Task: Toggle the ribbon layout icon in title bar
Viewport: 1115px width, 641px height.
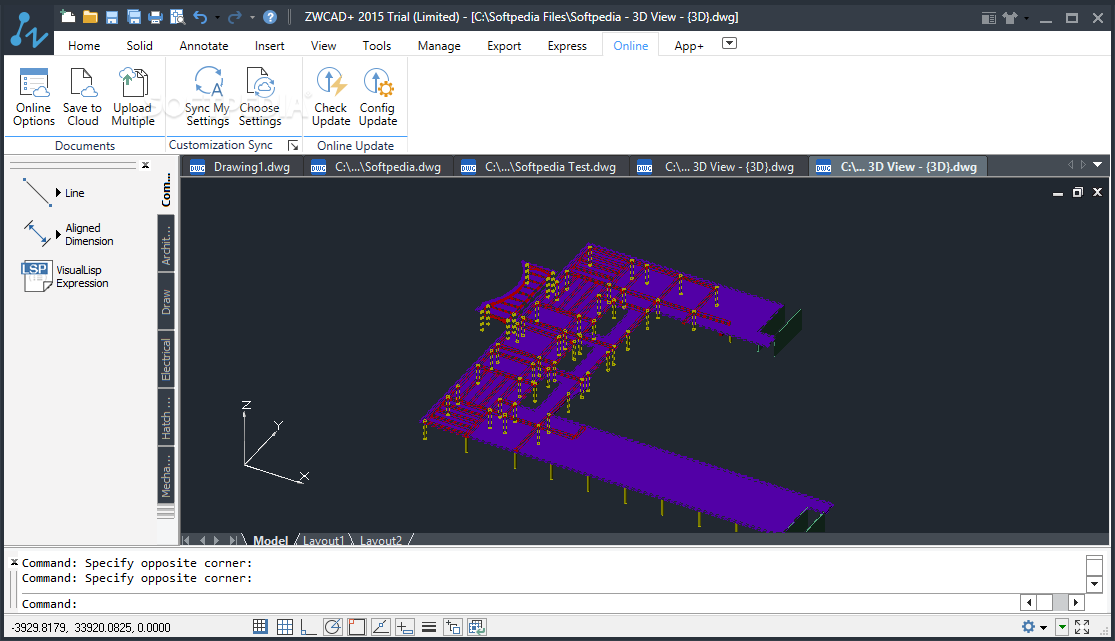Action: (x=988, y=18)
